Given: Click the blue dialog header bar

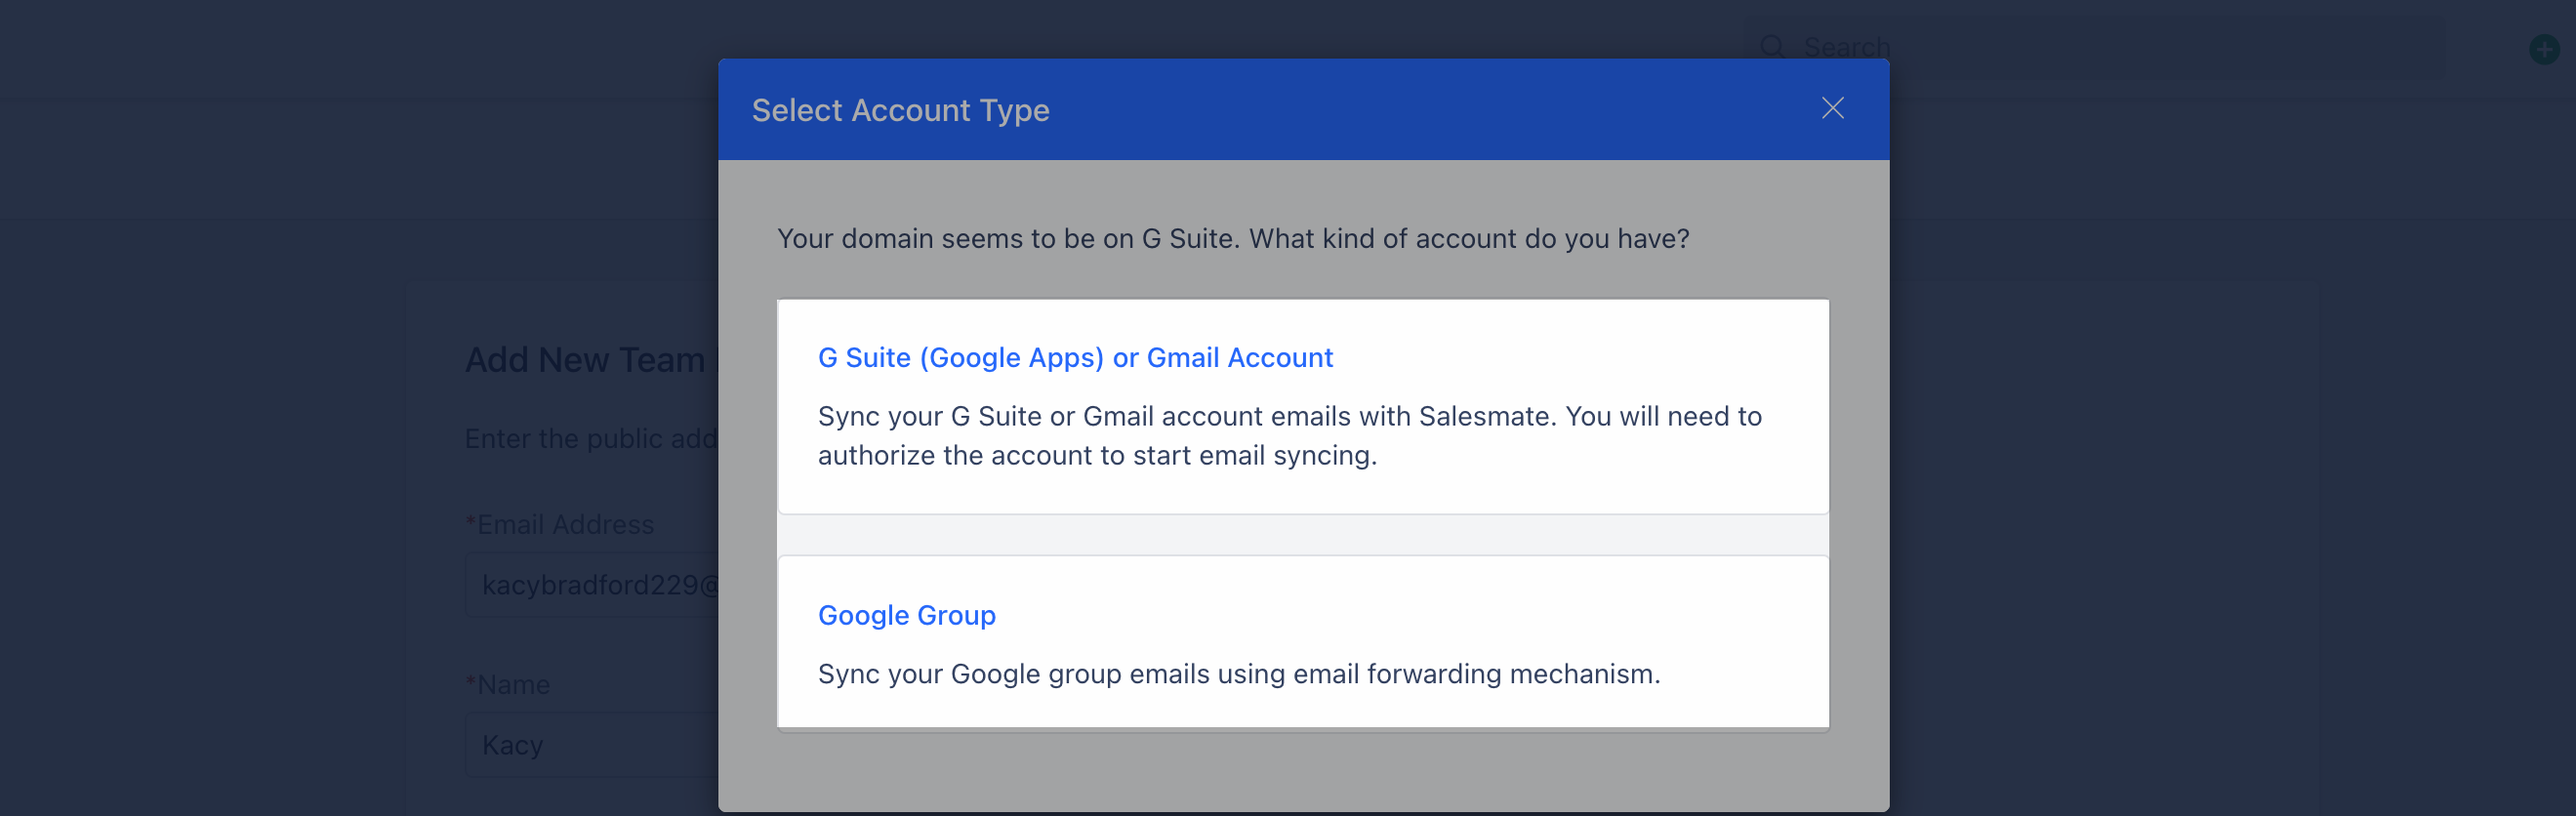Looking at the screenshot, I should 1303,109.
